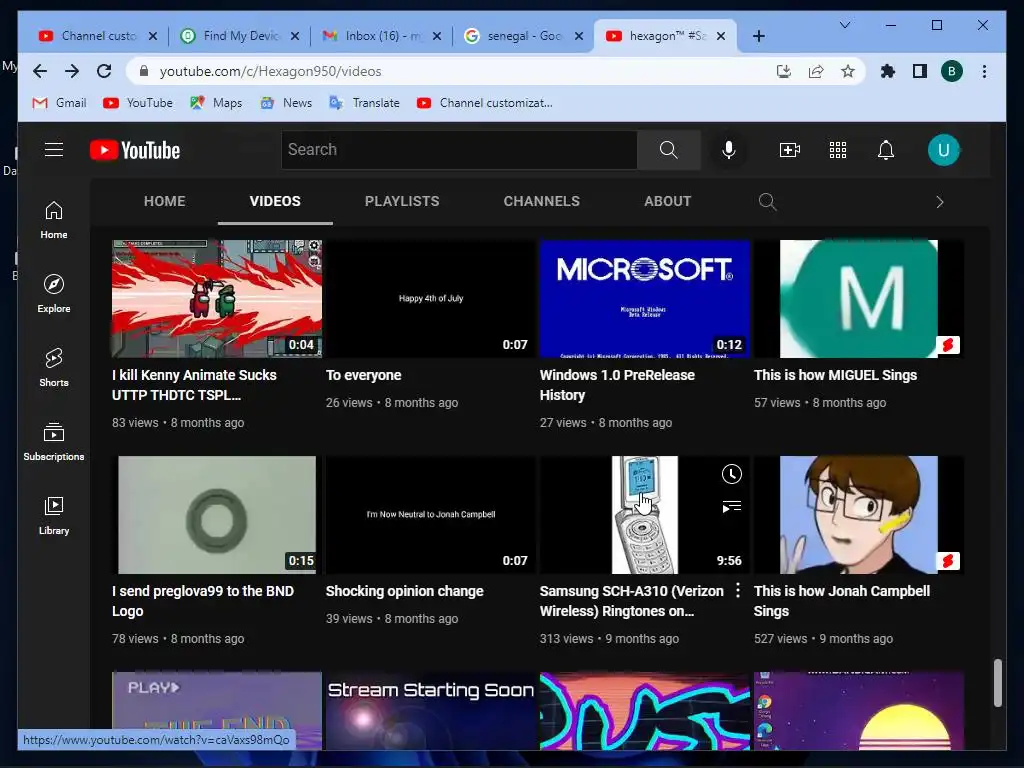Click install app icon in address bar
The height and width of the screenshot is (768, 1024).
[784, 71]
